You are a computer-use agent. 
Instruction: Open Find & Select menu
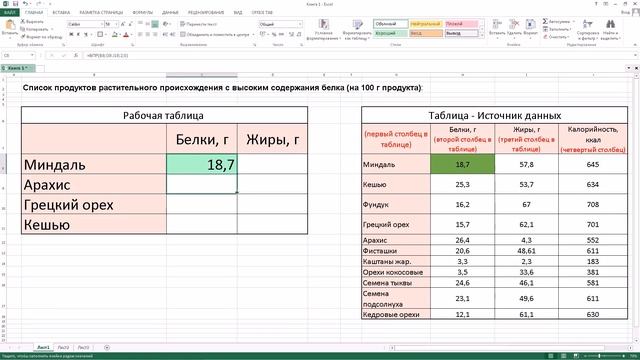[610, 29]
